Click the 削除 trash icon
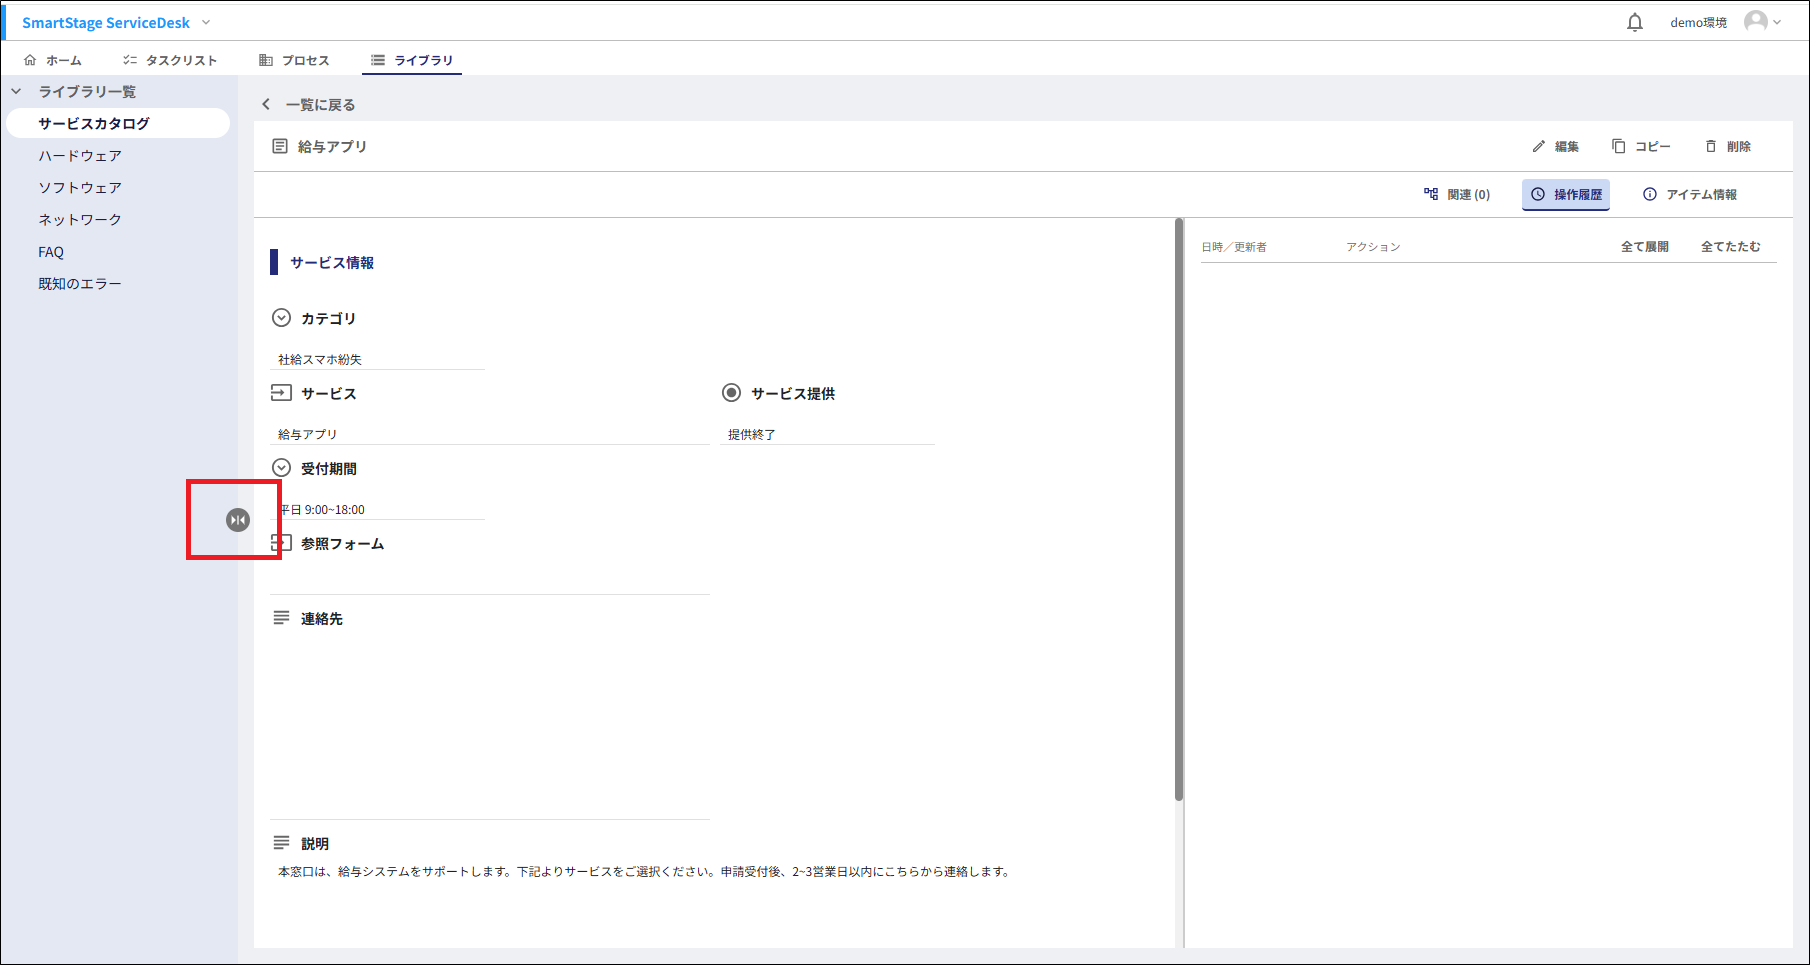 tap(1711, 146)
